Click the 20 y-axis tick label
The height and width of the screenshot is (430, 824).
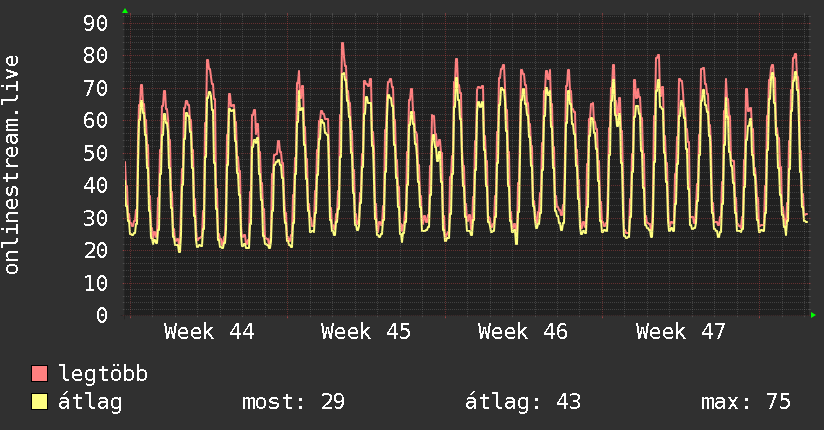pyautogui.click(x=96, y=251)
